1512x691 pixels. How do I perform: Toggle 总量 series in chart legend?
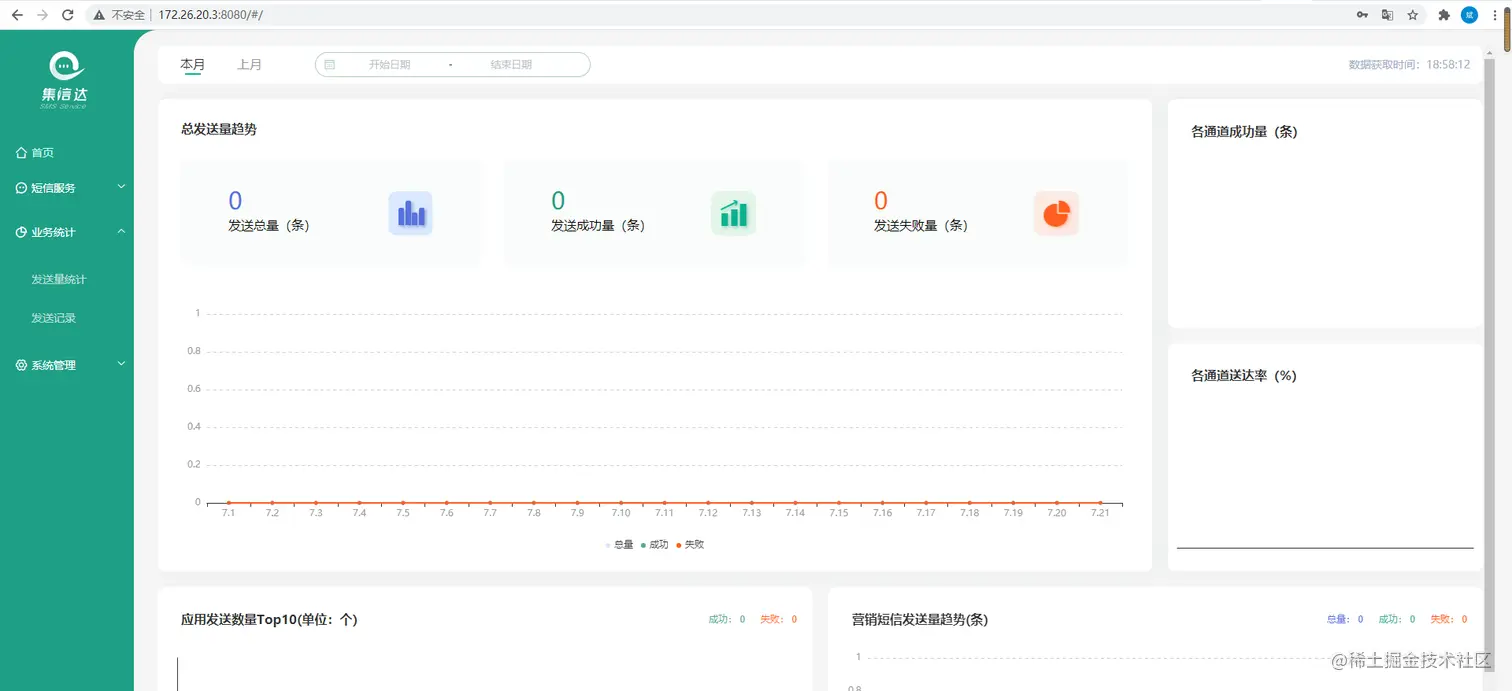coord(619,545)
